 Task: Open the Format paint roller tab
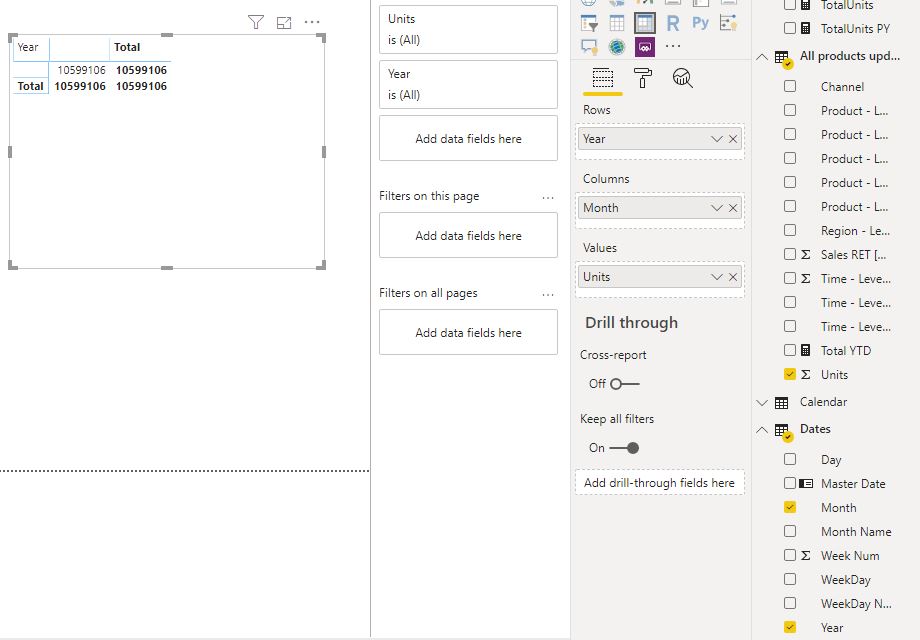tap(642, 78)
